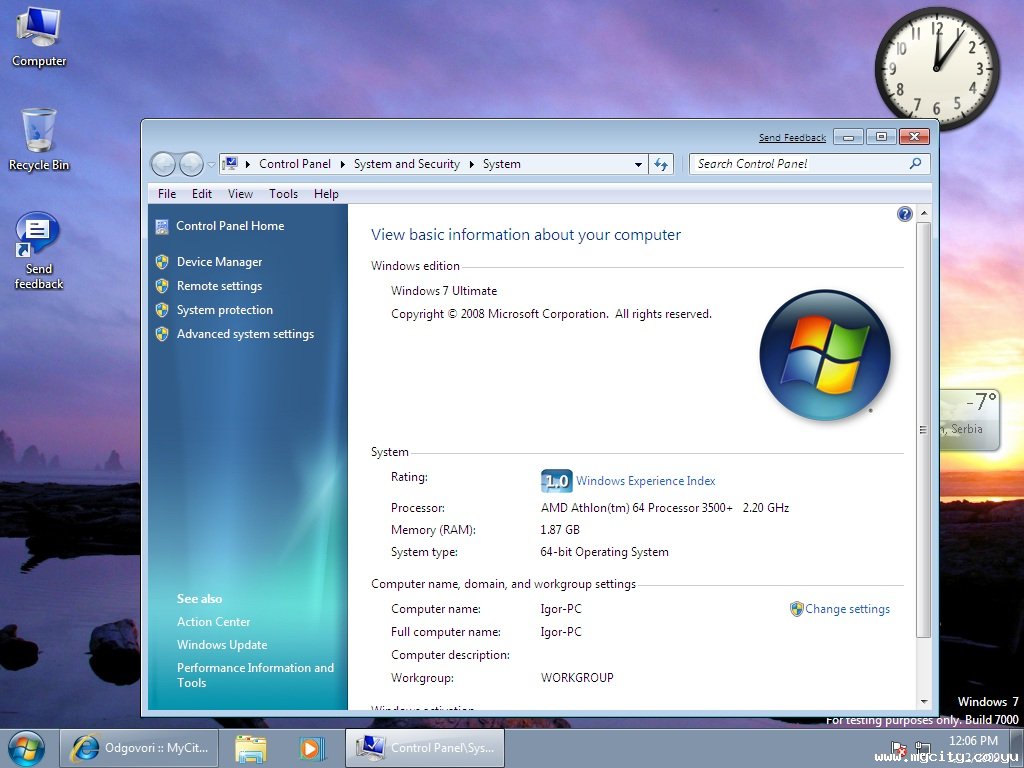This screenshot has height=768, width=1024.
Task: Open the View menu
Action: point(240,194)
